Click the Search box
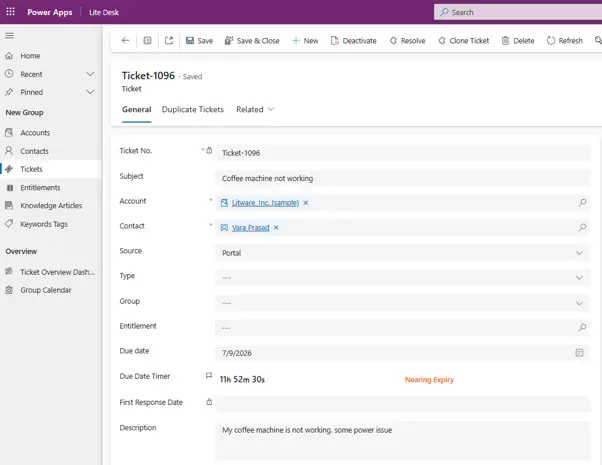Screen dimensions: 602x465 pyautogui.click(x=518, y=12)
